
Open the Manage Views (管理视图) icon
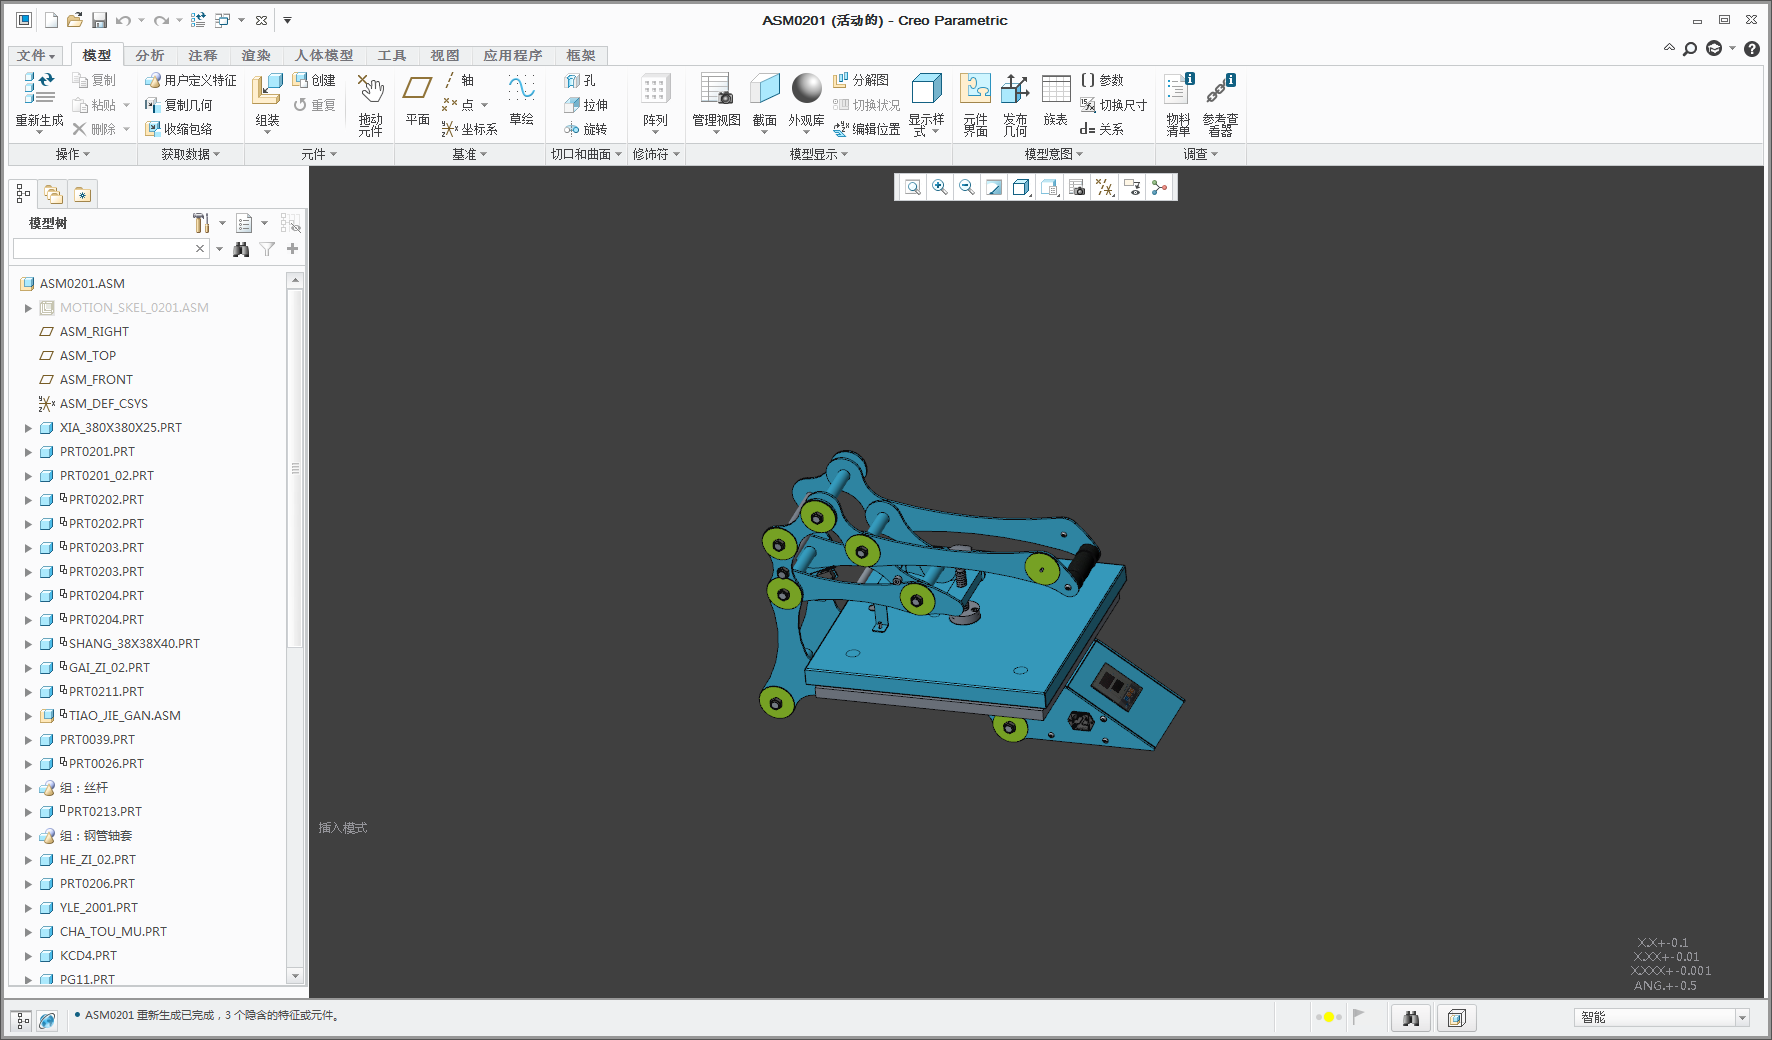pyautogui.click(x=716, y=90)
